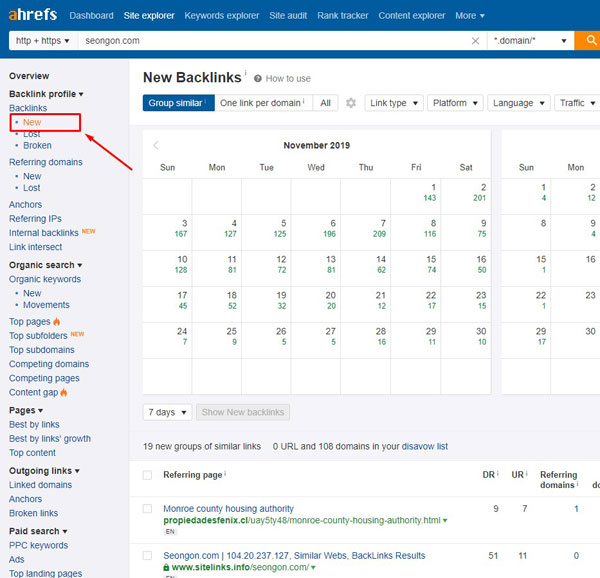This screenshot has width=600, height=578.
Task: Open Dashboard in top navigation
Action: 91,16
